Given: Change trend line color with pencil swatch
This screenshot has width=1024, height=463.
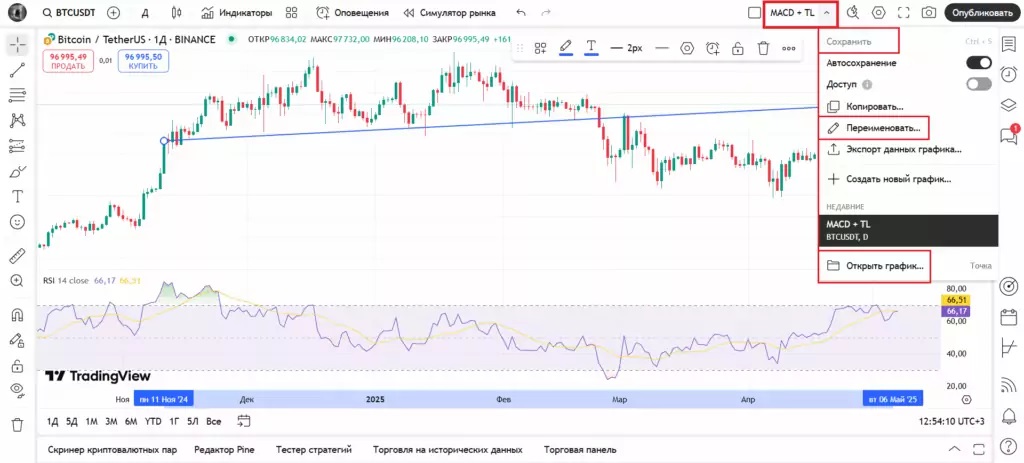Looking at the screenshot, I should pyautogui.click(x=566, y=48).
